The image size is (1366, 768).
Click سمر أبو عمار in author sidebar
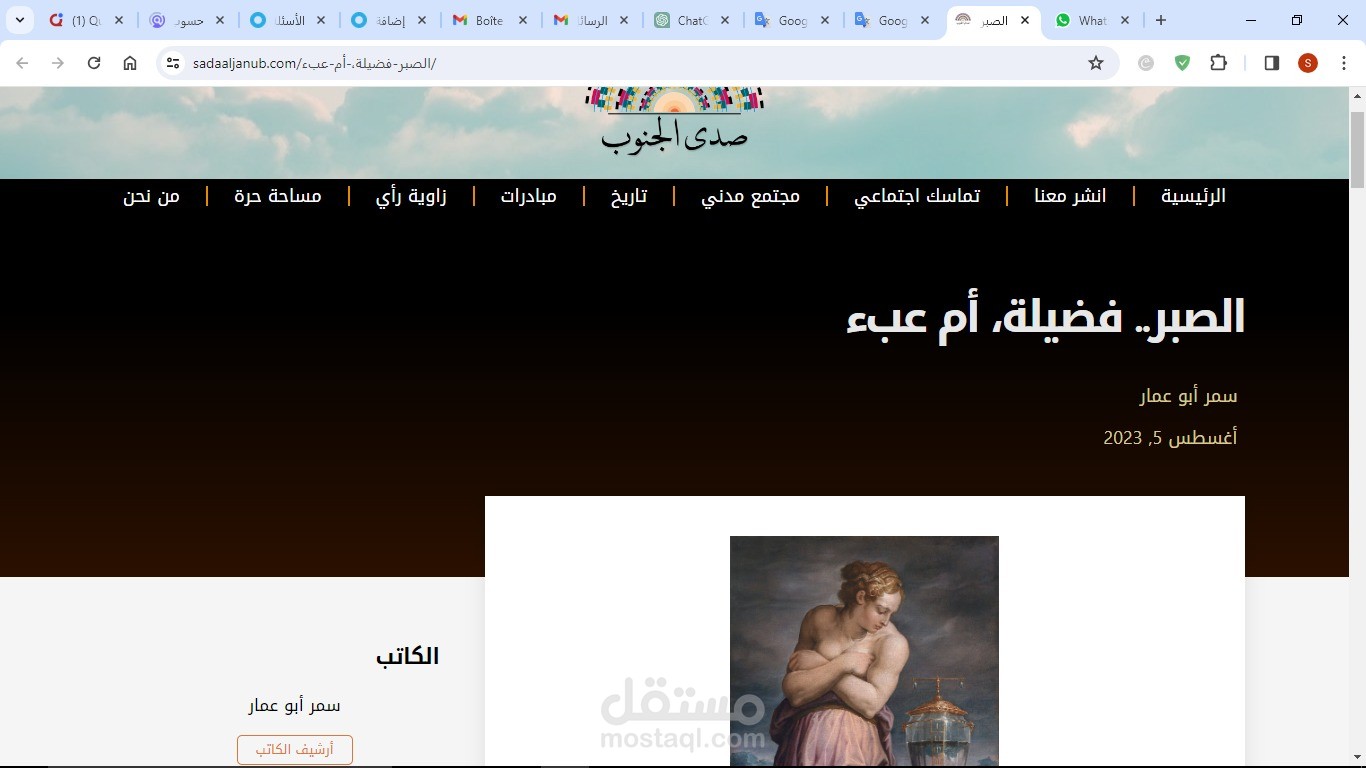point(294,706)
